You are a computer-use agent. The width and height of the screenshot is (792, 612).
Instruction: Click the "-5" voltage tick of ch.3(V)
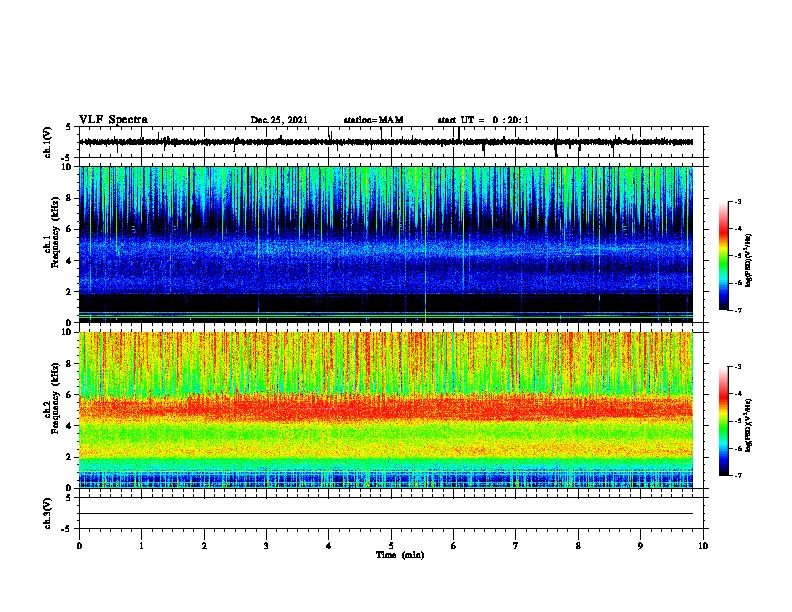click(x=67, y=529)
